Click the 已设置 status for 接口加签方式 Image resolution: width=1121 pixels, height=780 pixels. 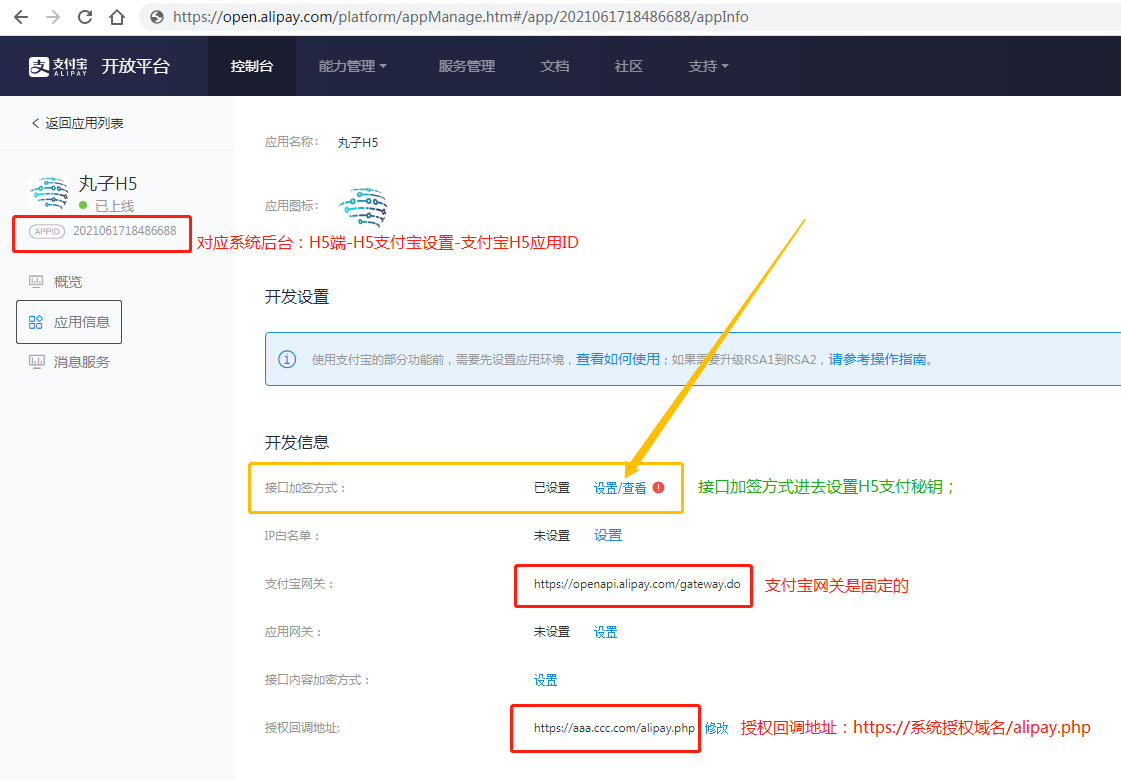552,488
